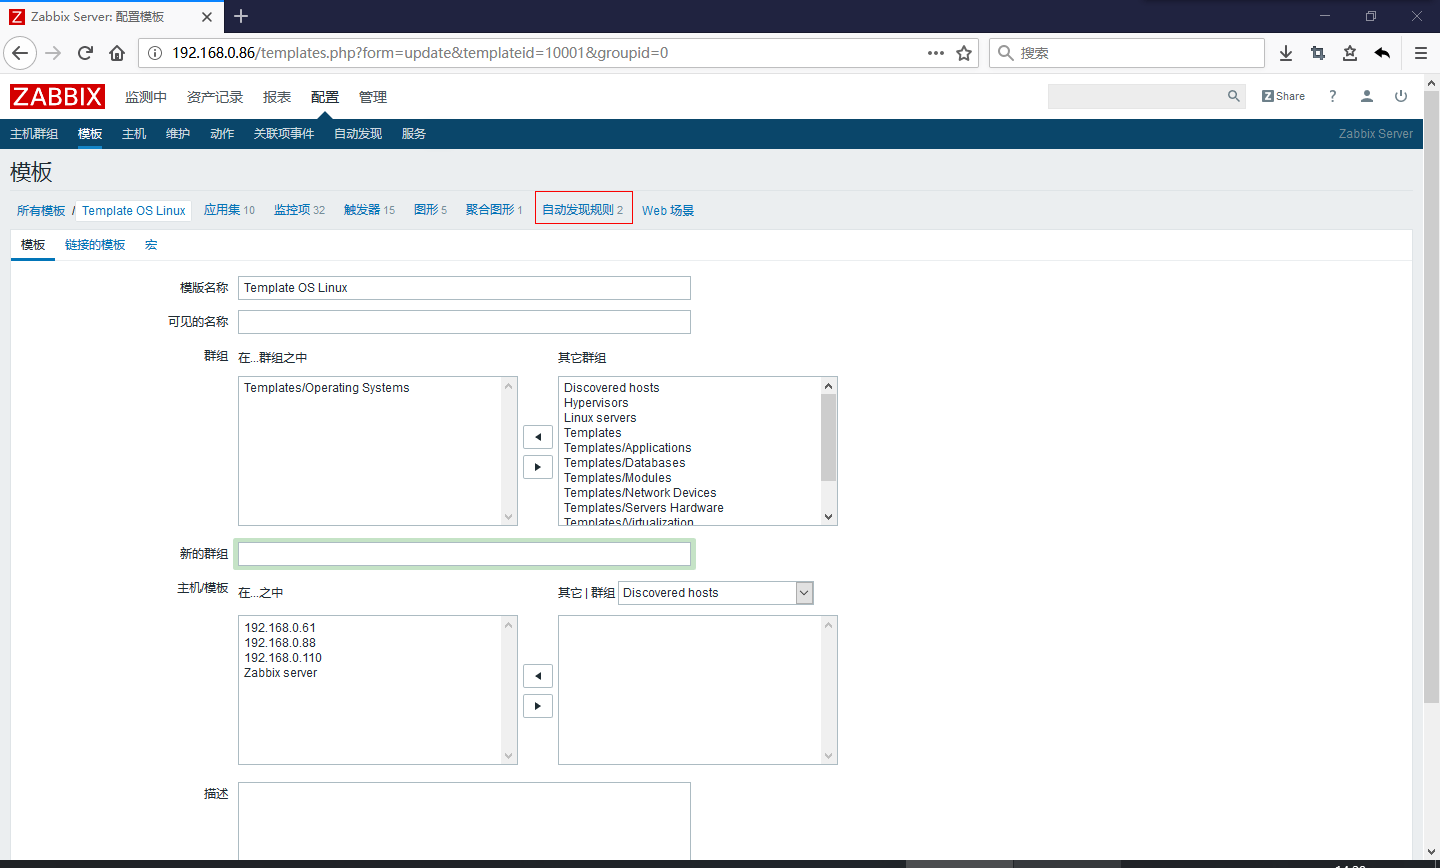Go to 服务 submenu item

[414, 134]
